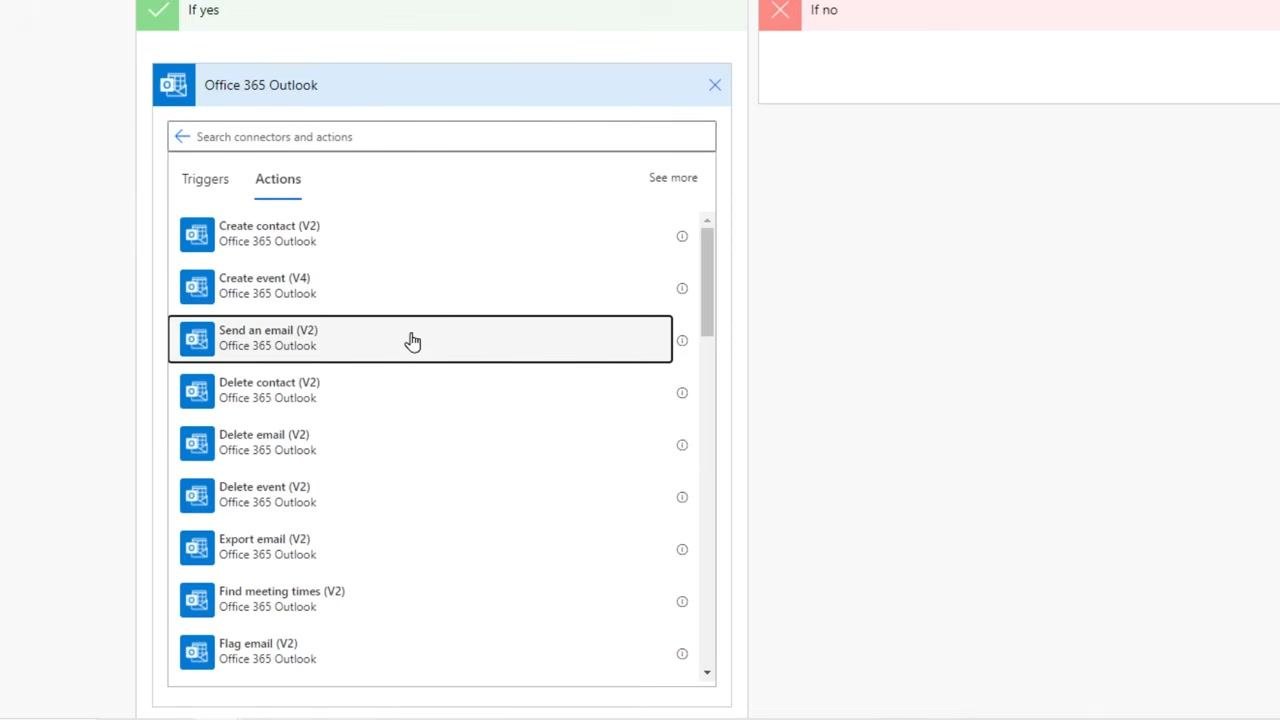
Task: Click the scroll down arrow of actions list
Action: 707,672
